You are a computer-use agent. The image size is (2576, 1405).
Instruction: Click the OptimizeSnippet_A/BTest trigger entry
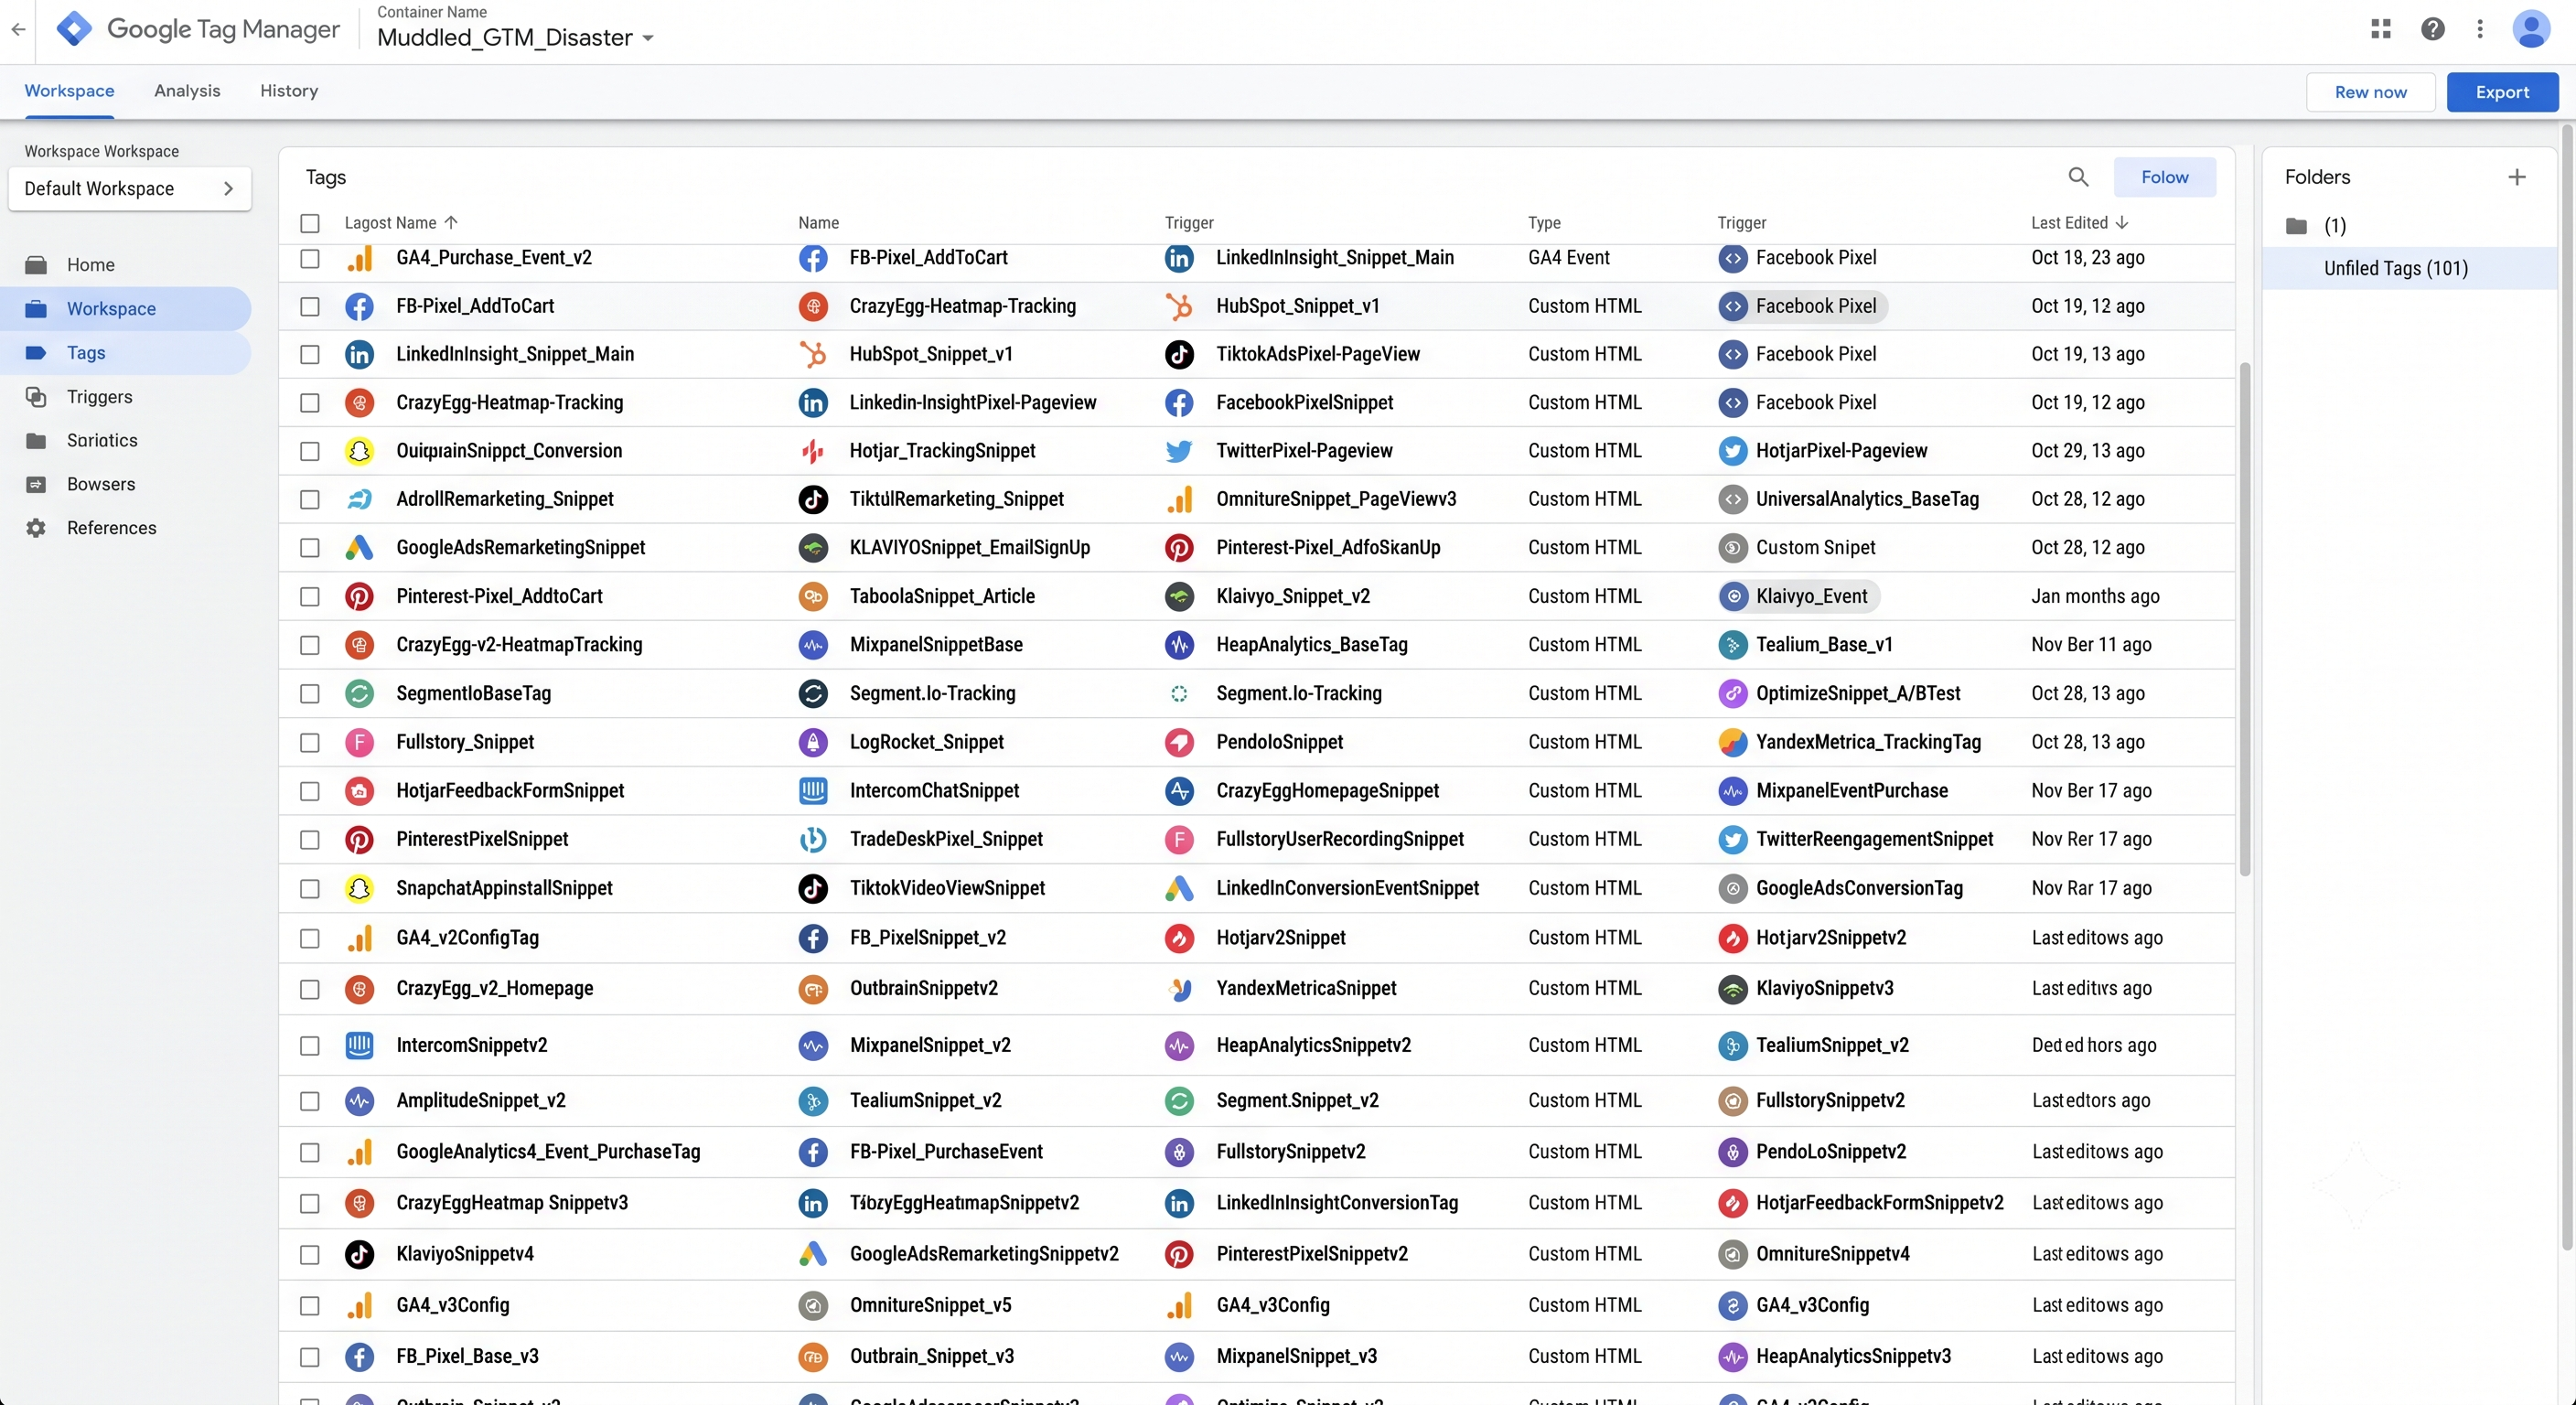tap(1858, 693)
